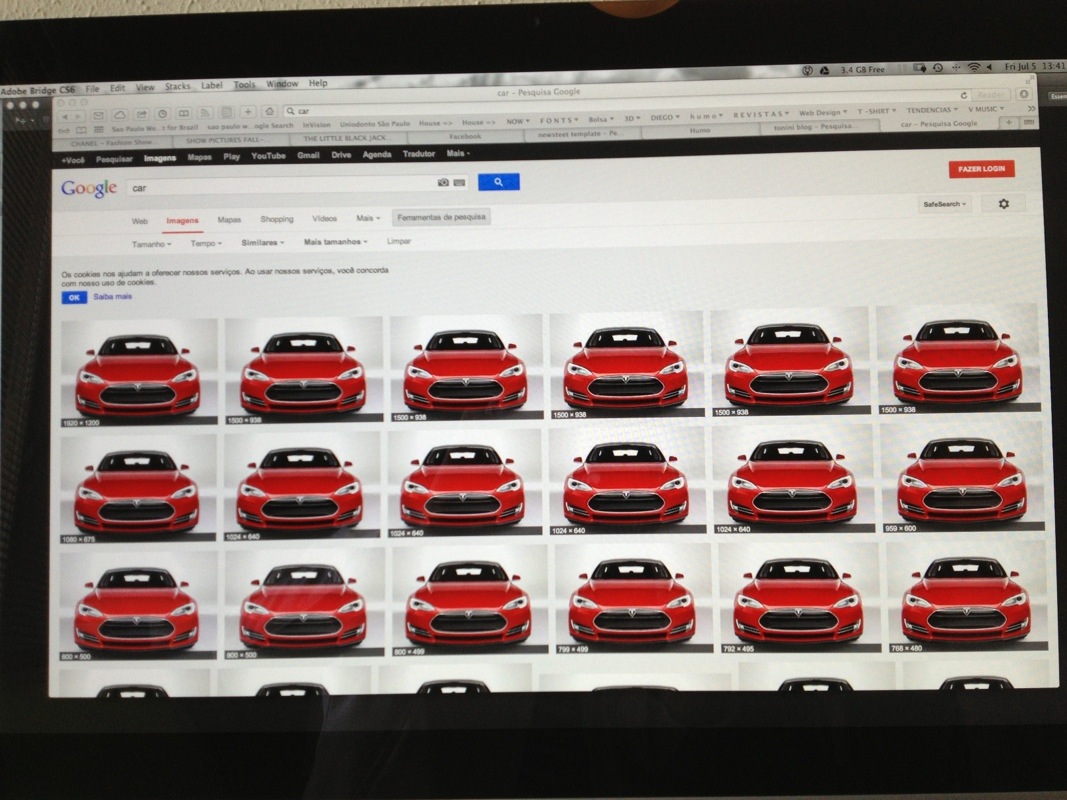Click the Fri Jul 5 13:41 clock
The width and height of the screenshot is (1067, 800).
pyautogui.click(x=1034, y=66)
